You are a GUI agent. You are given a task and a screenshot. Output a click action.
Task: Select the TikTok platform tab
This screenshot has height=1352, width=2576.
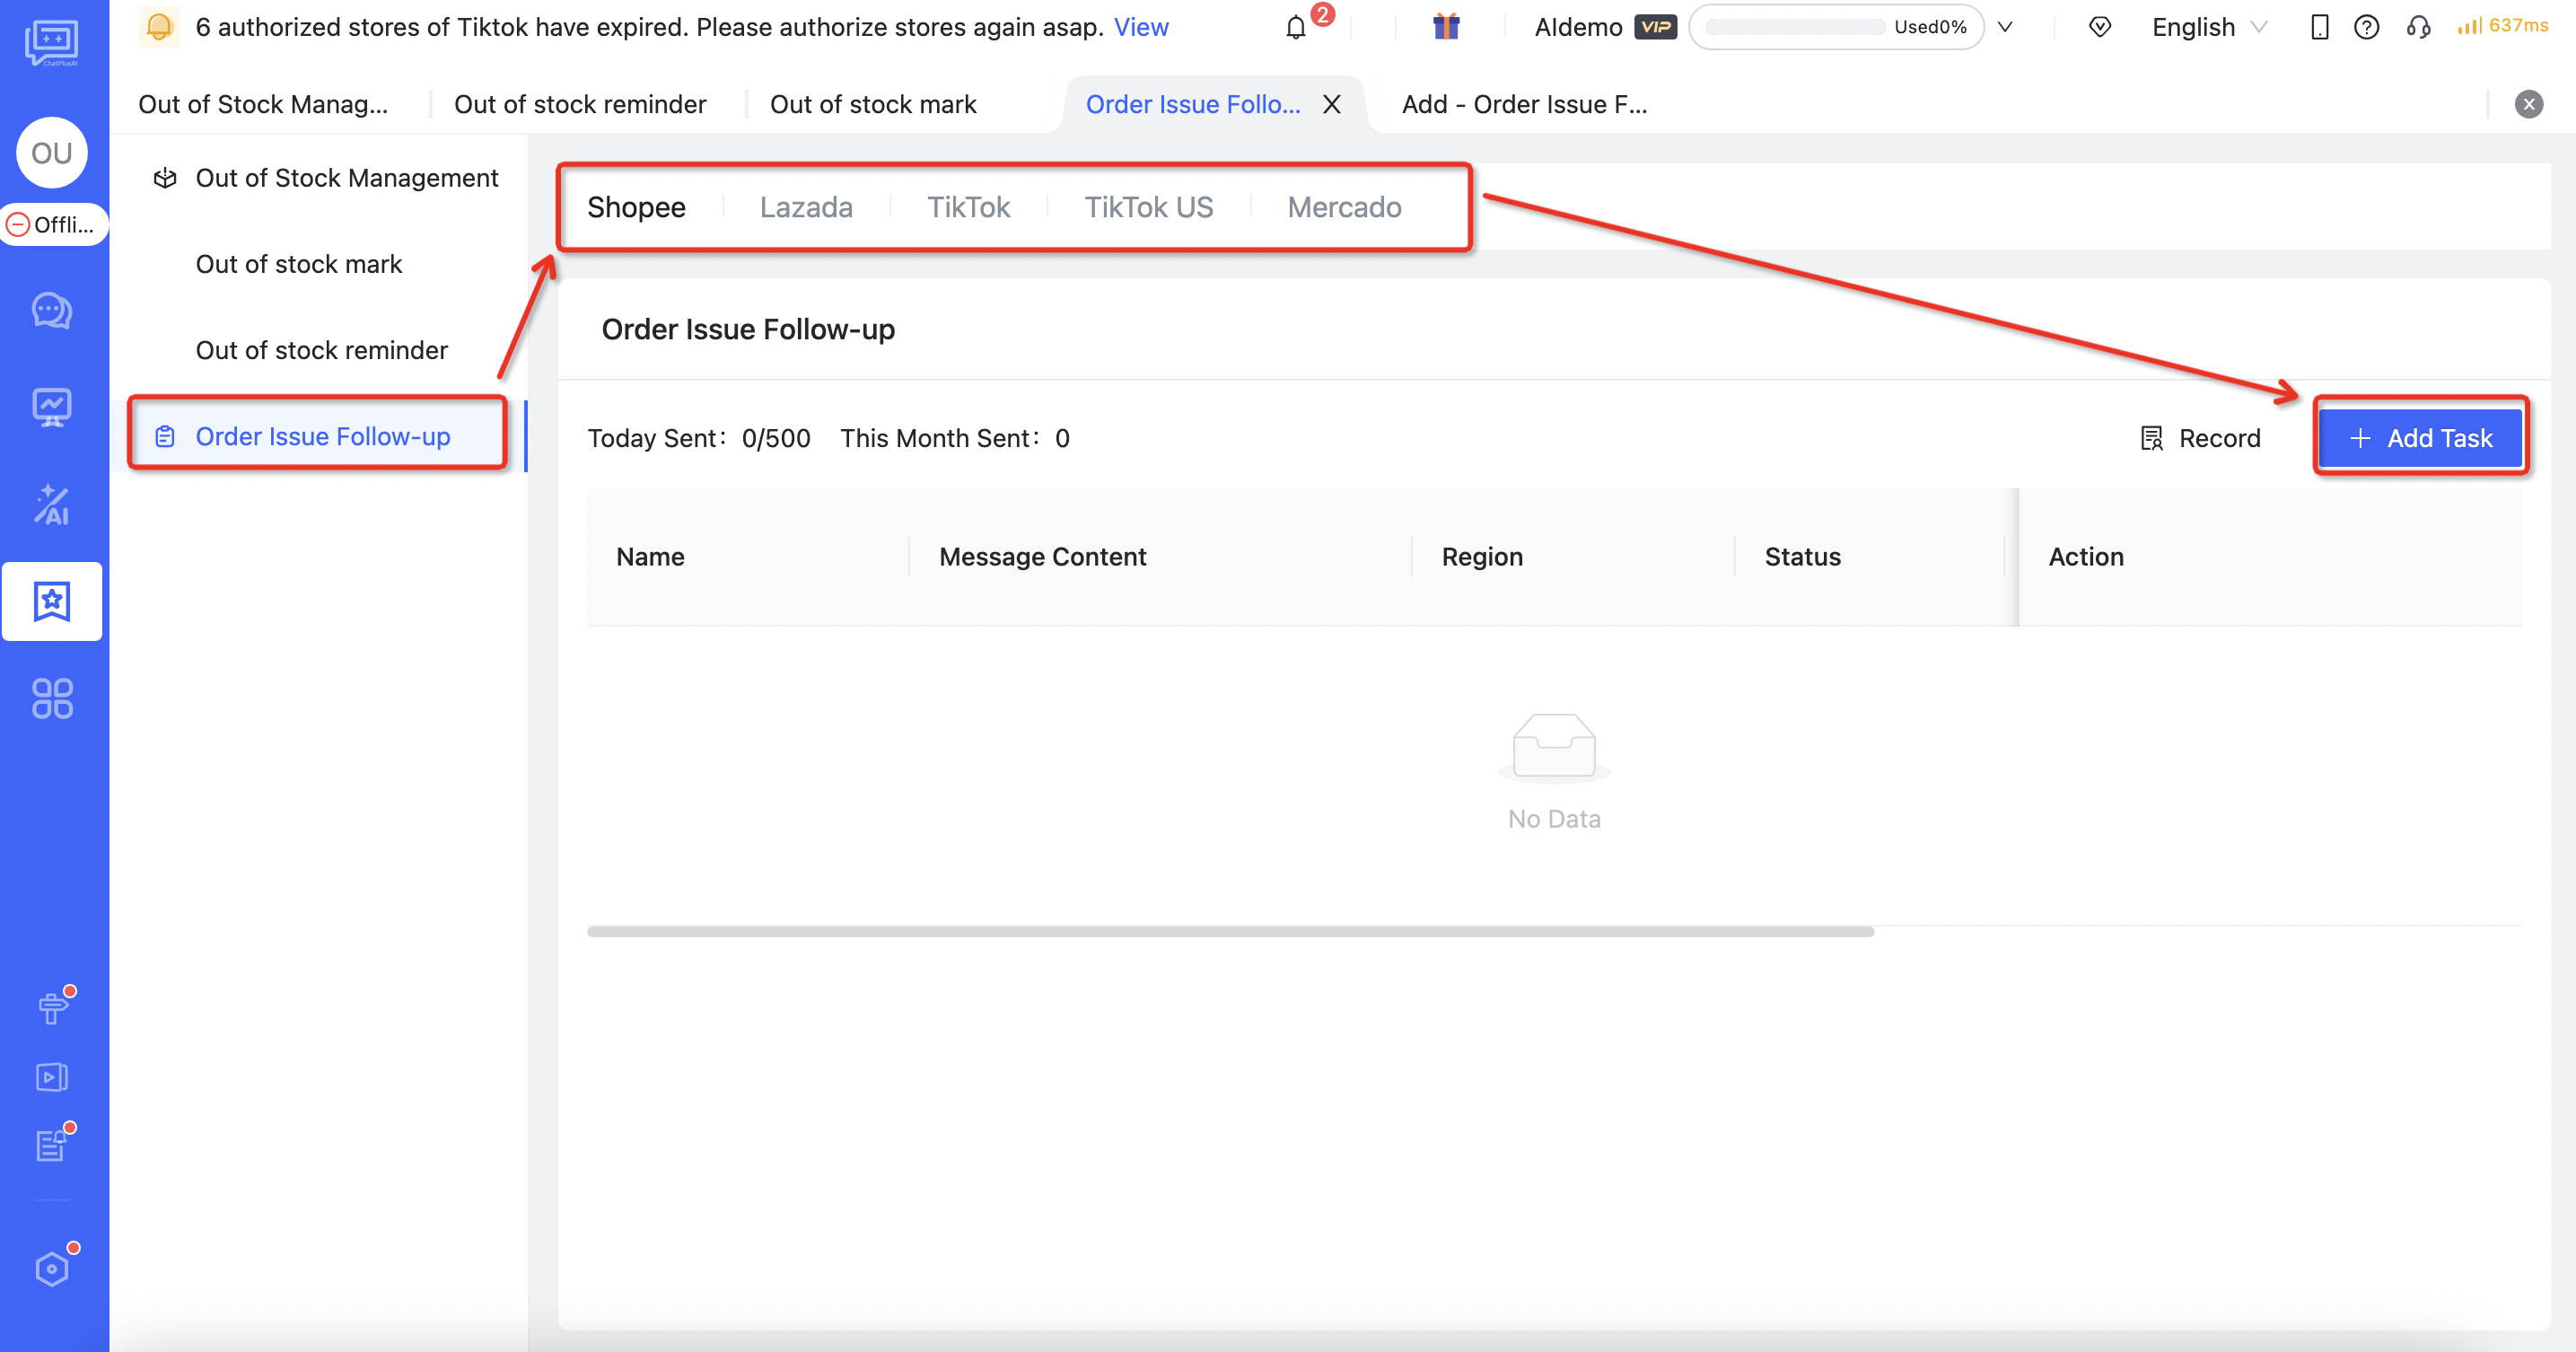point(968,207)
